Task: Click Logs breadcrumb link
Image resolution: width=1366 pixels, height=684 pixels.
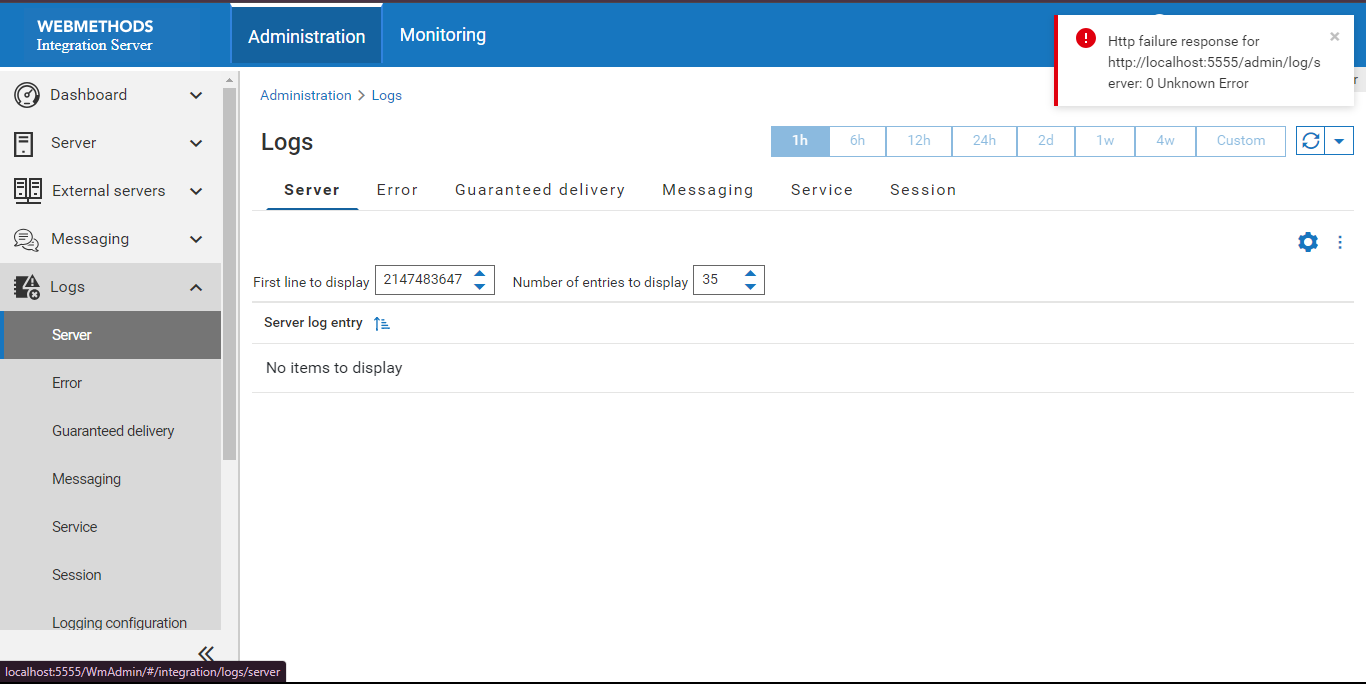Action: (387, 96)
